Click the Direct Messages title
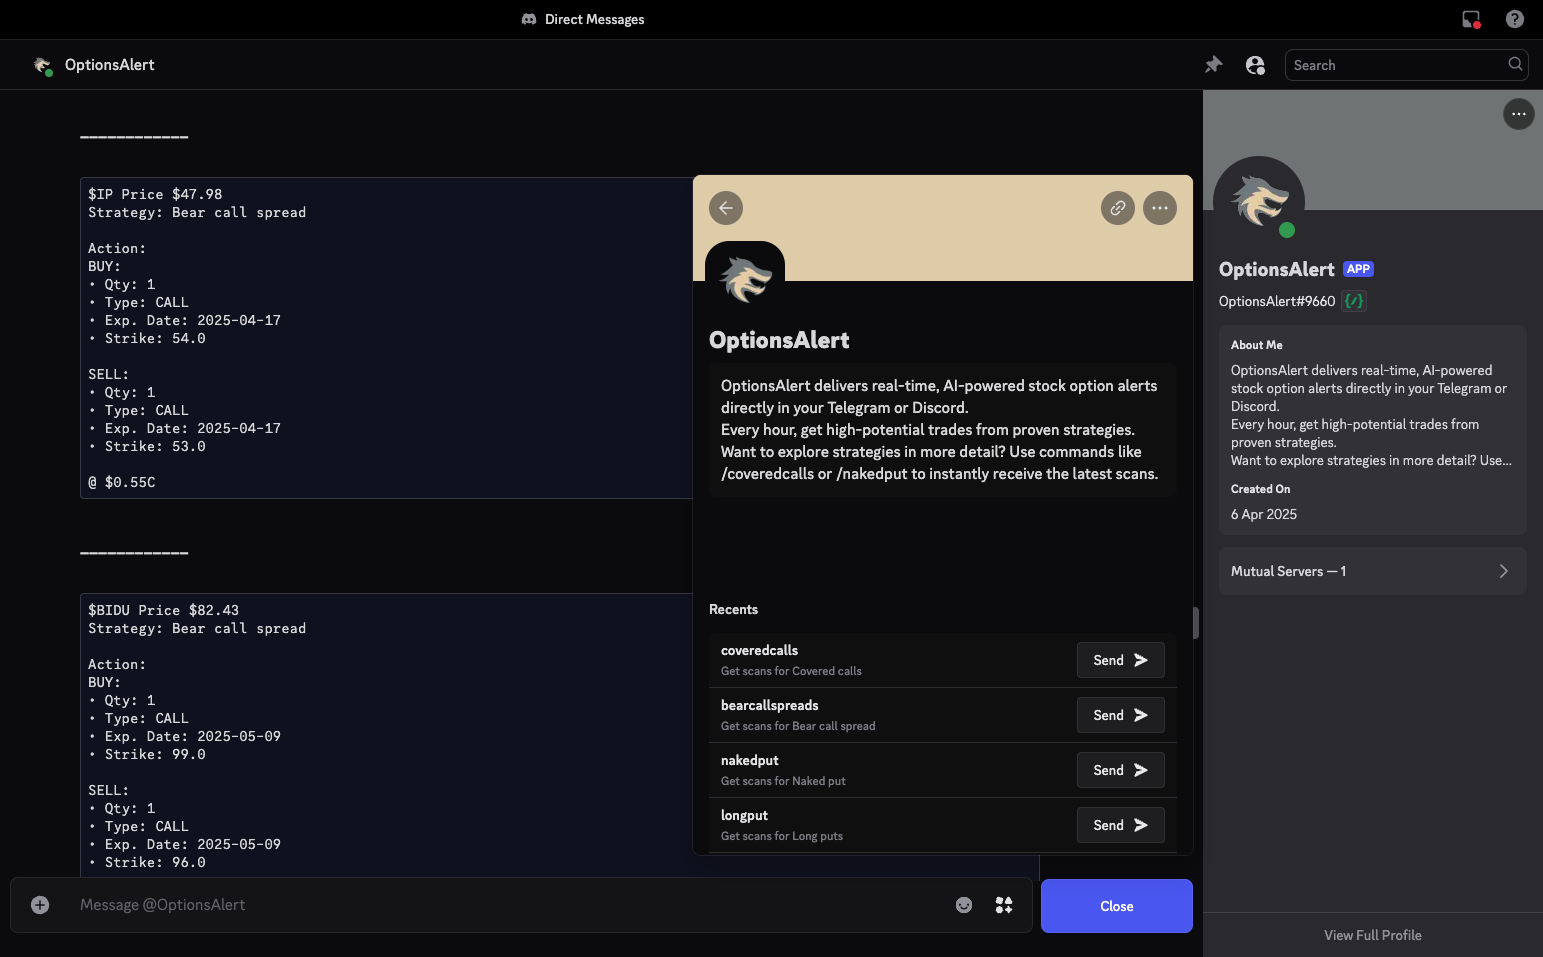 pyautogui.click(x=594, y=19)
